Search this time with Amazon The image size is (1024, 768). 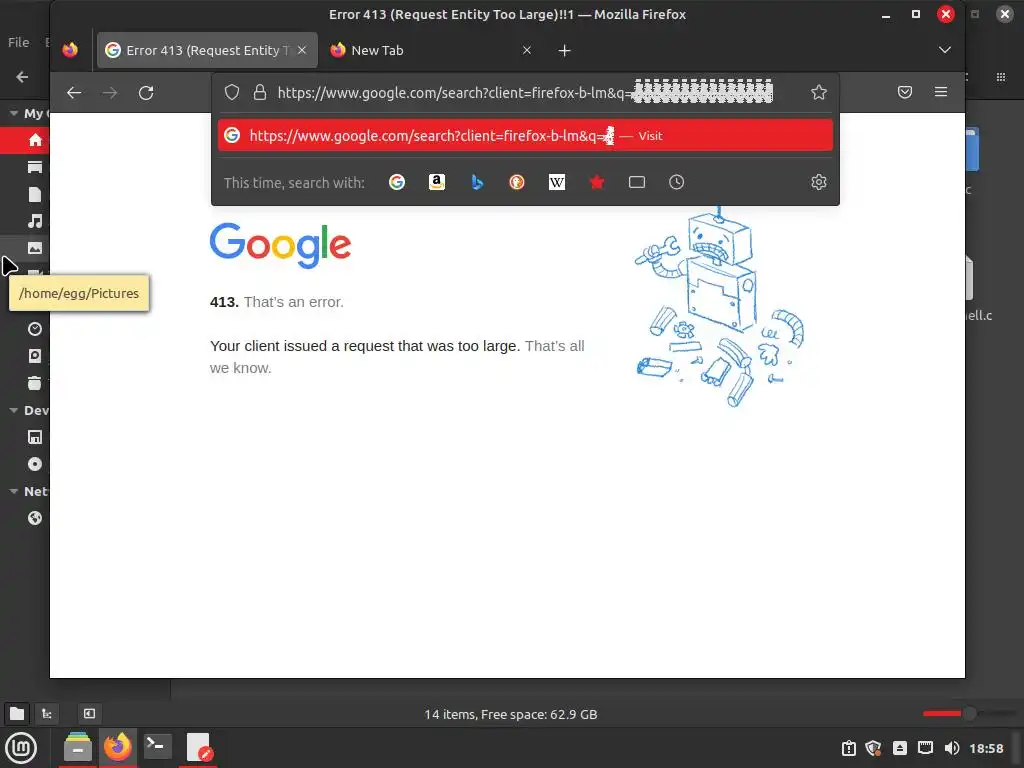point(437,182)
